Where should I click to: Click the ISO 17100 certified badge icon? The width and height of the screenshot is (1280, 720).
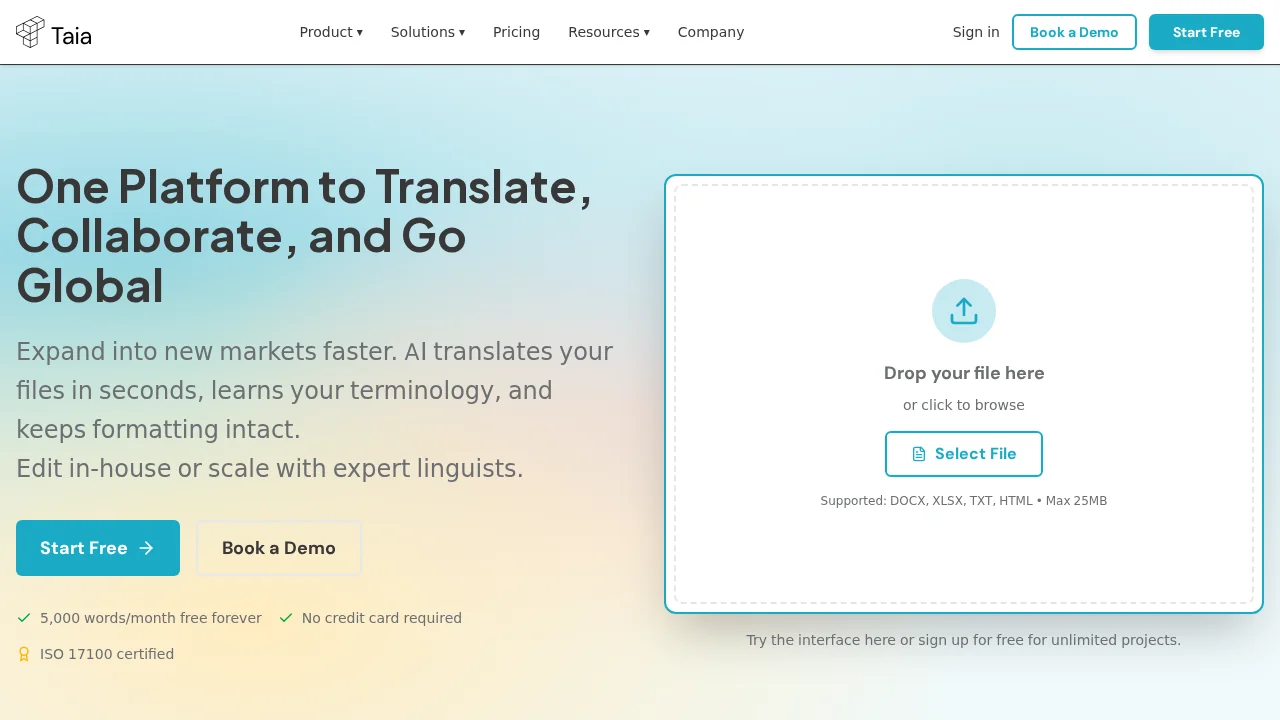[24, 654]
